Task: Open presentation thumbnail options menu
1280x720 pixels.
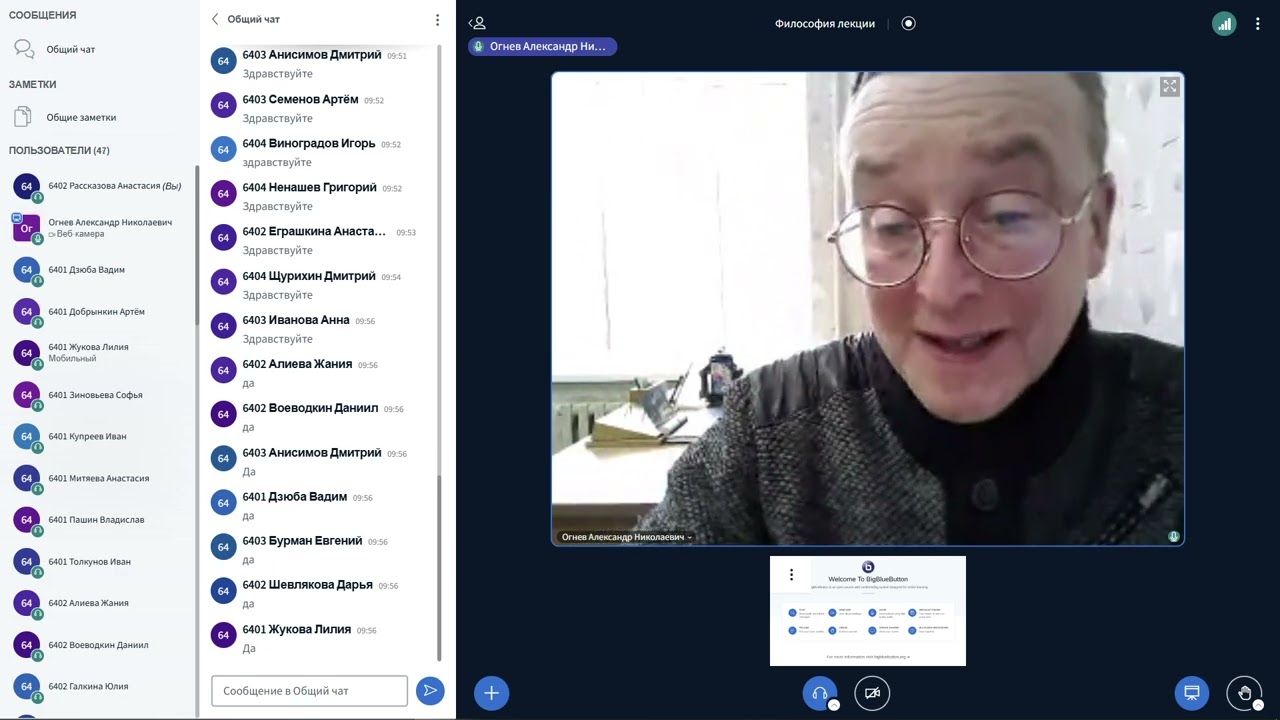Action: click(791, 574)
